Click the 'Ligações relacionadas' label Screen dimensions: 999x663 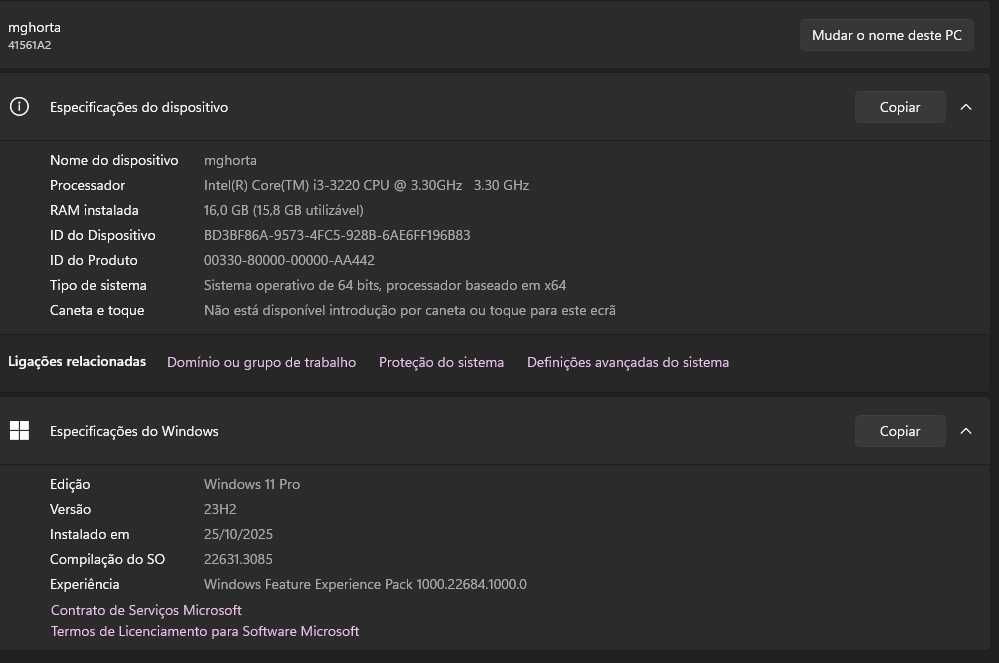[77, 362]
